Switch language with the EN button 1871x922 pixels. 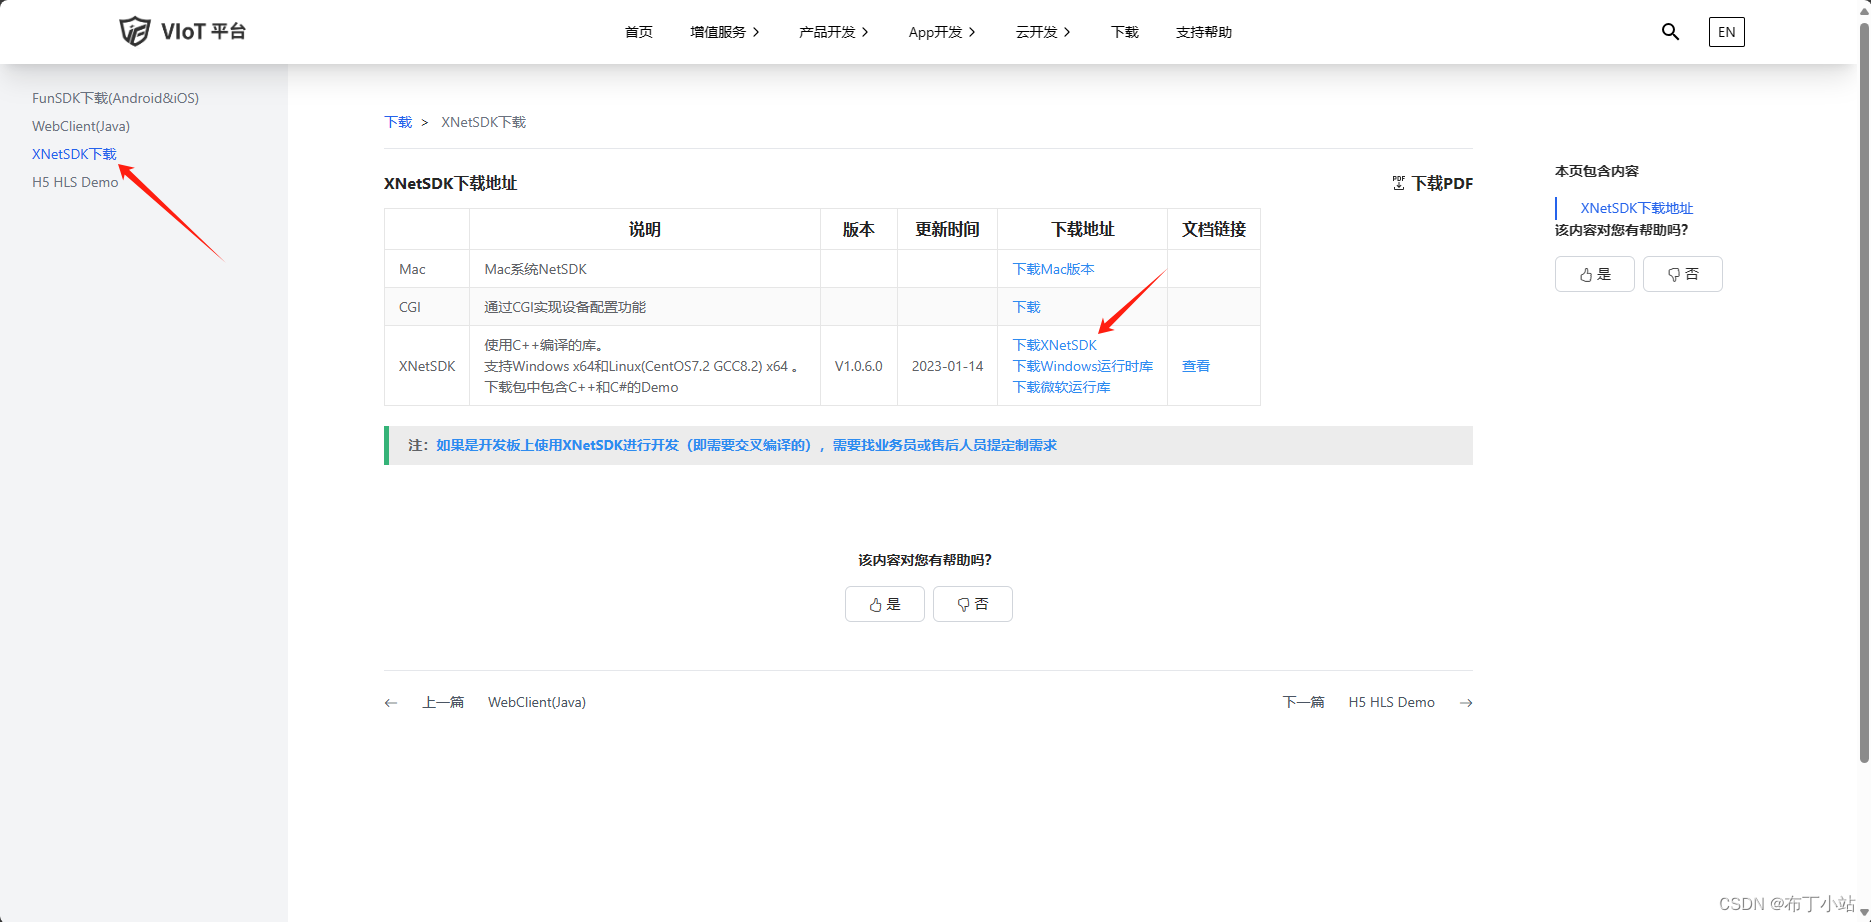pyautogui.click(x=1726, y=32)
